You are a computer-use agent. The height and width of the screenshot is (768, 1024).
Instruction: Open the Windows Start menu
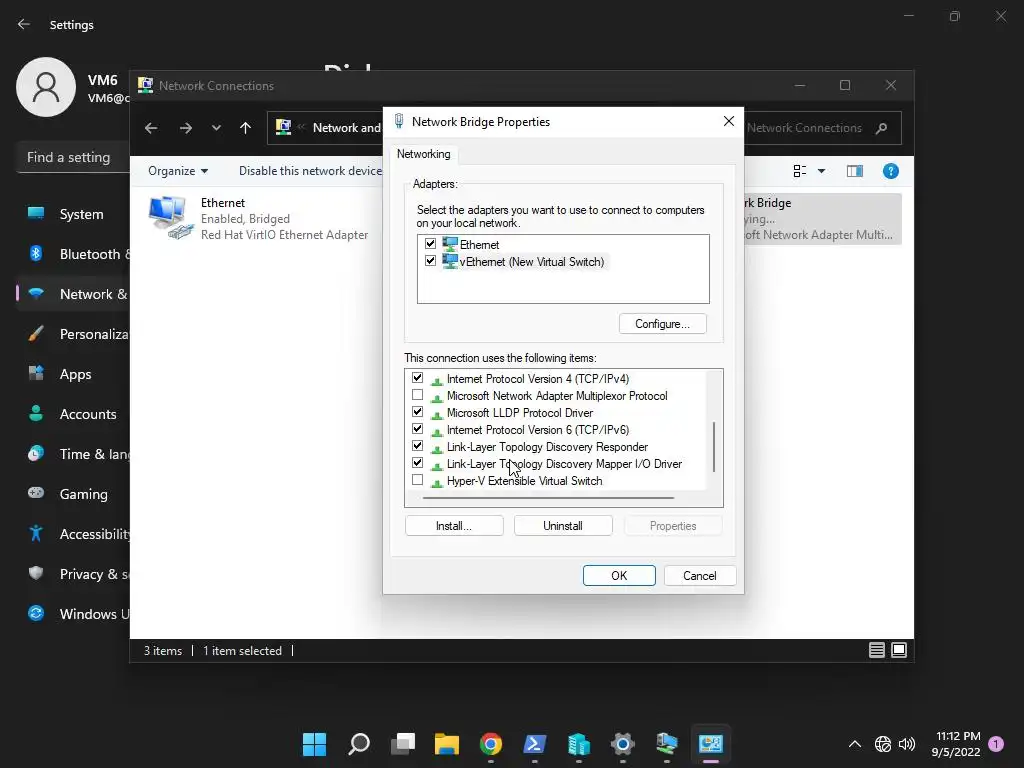pos(315,744)
